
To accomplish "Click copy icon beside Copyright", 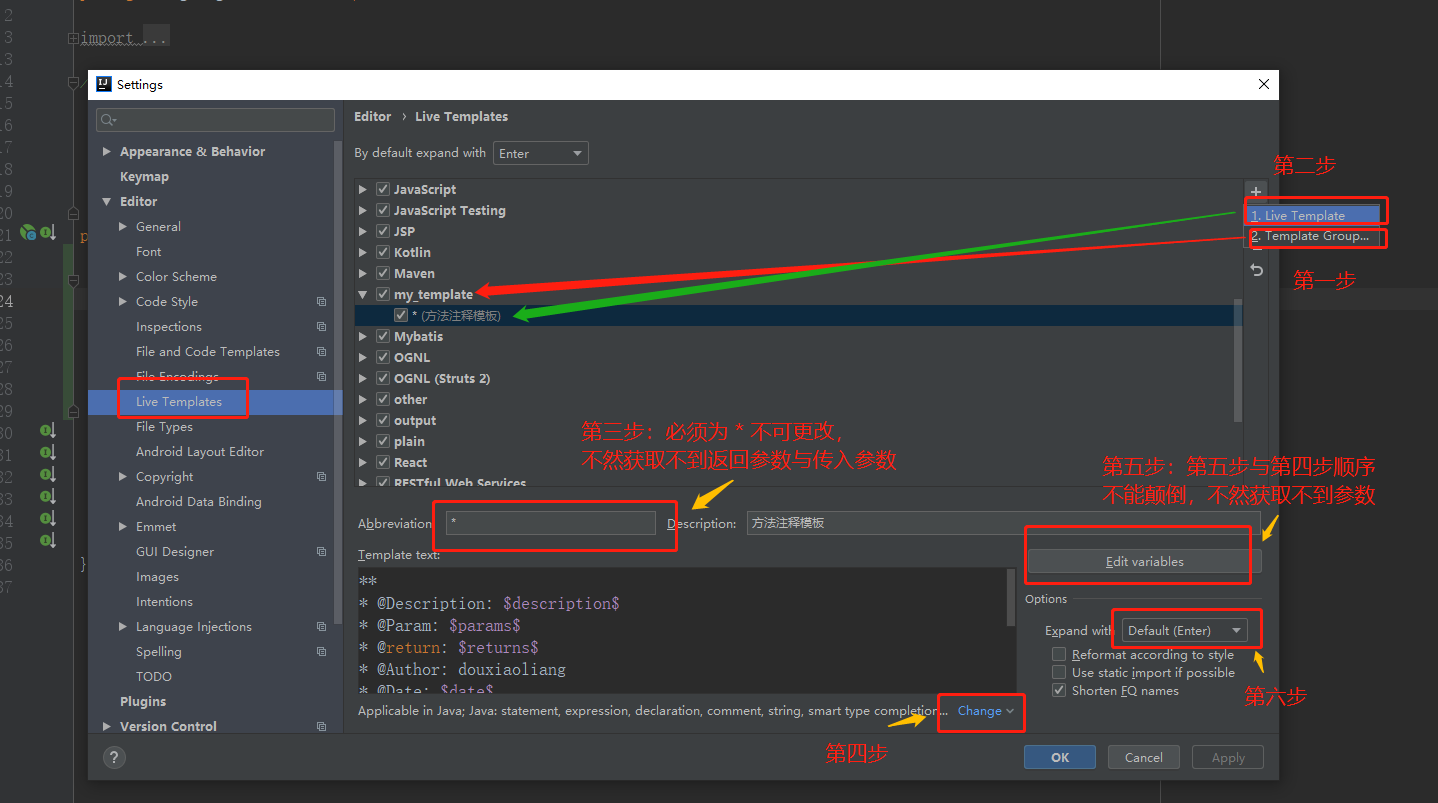I will pos(321,477).
